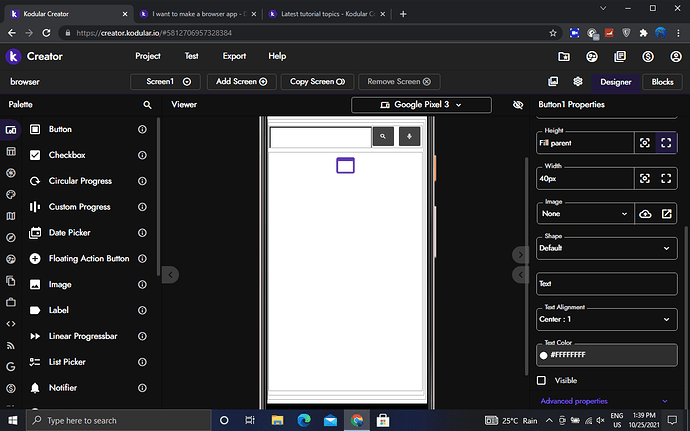Show info for Linear Progressbar component

click(142, 336)
